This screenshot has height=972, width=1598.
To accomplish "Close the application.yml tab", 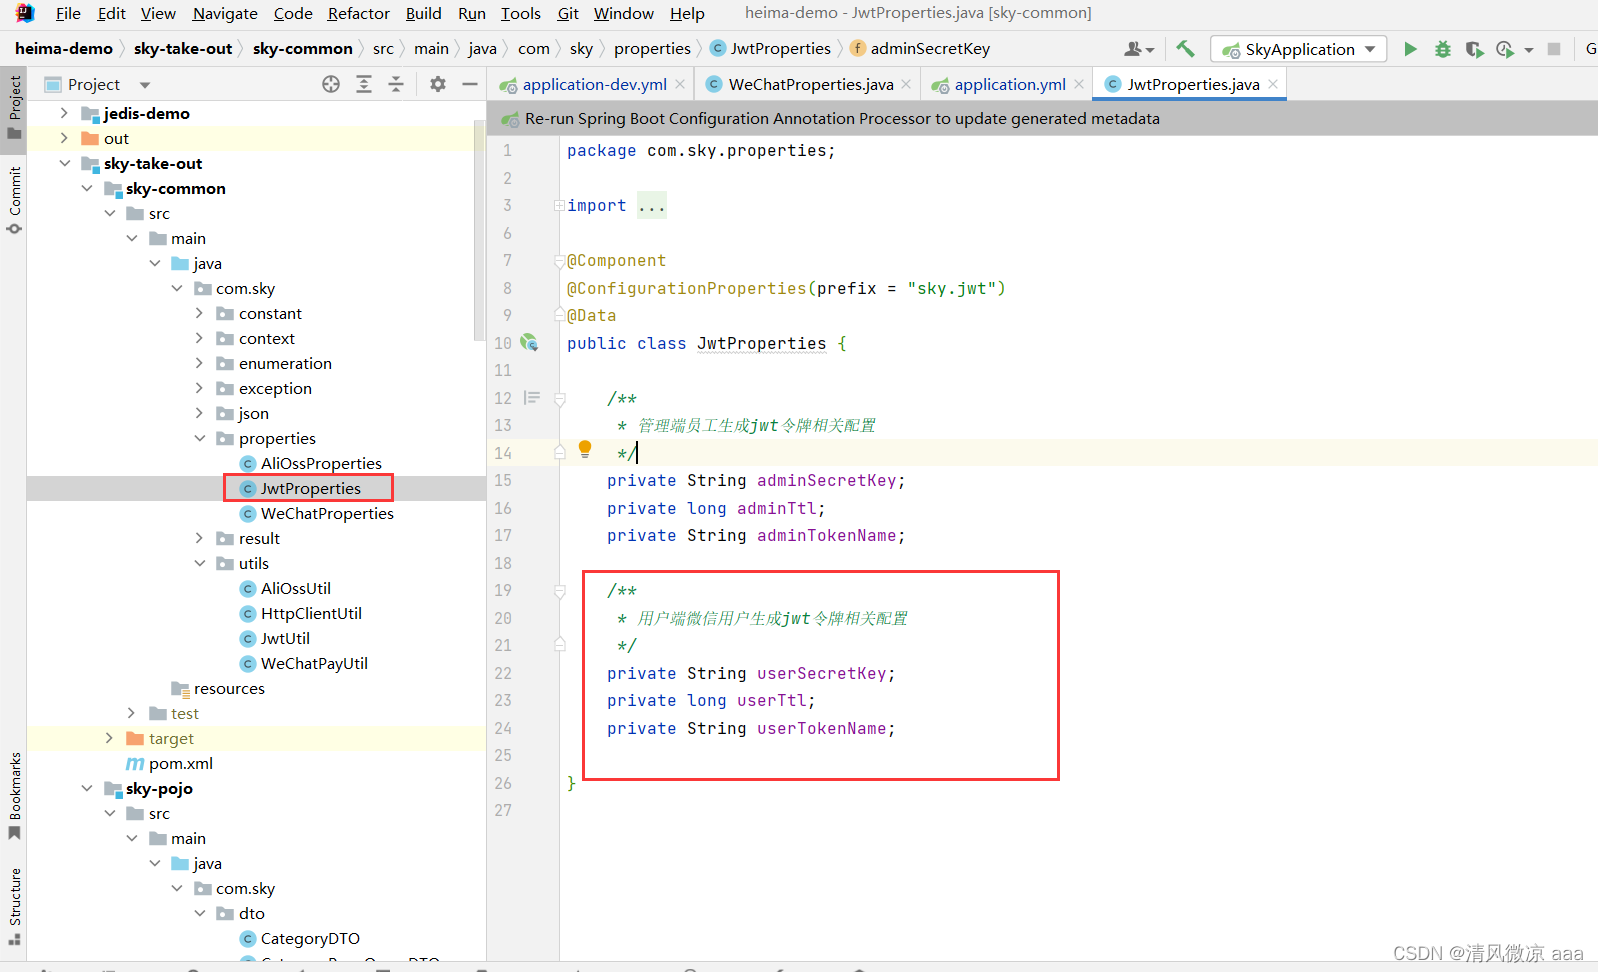I will (x=1079, y=85).
